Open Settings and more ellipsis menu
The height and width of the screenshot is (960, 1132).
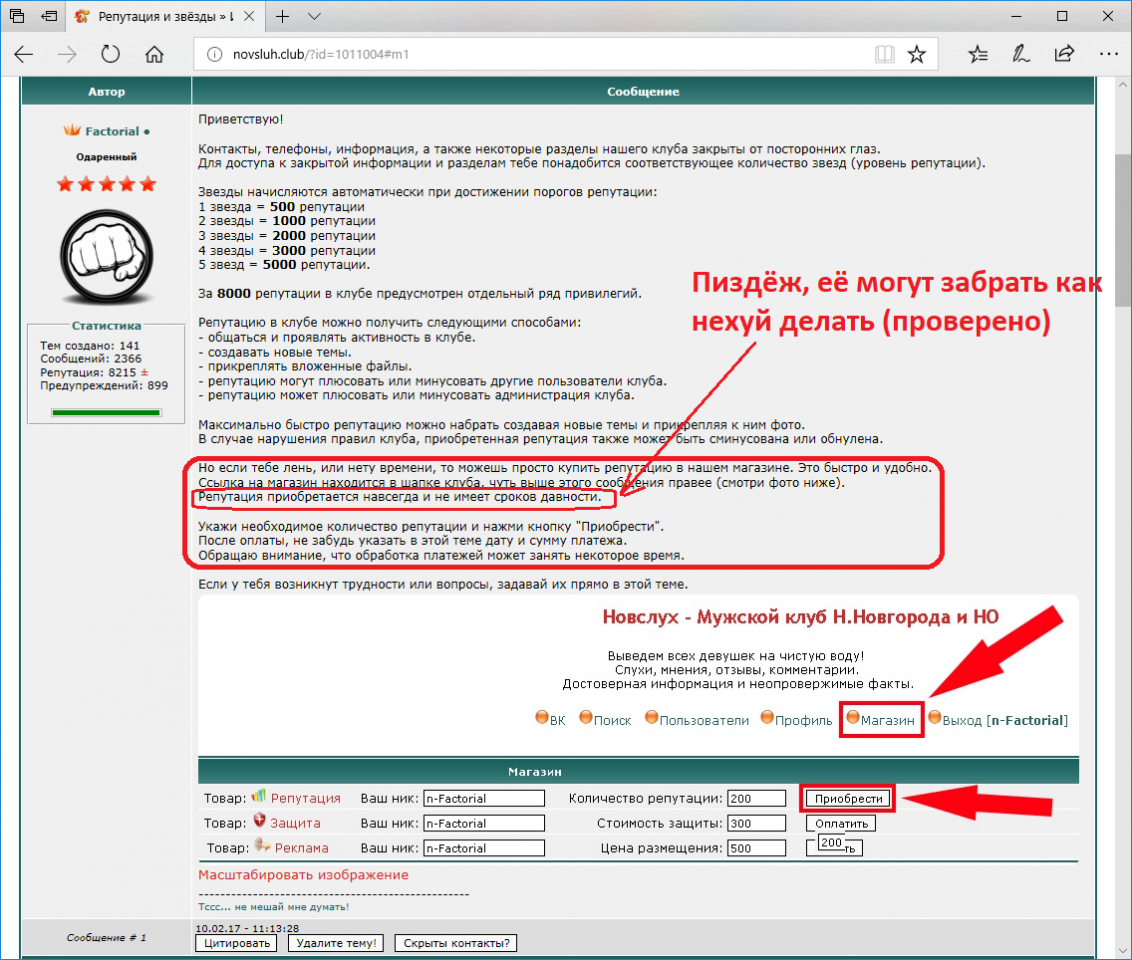click(1108, 54)
